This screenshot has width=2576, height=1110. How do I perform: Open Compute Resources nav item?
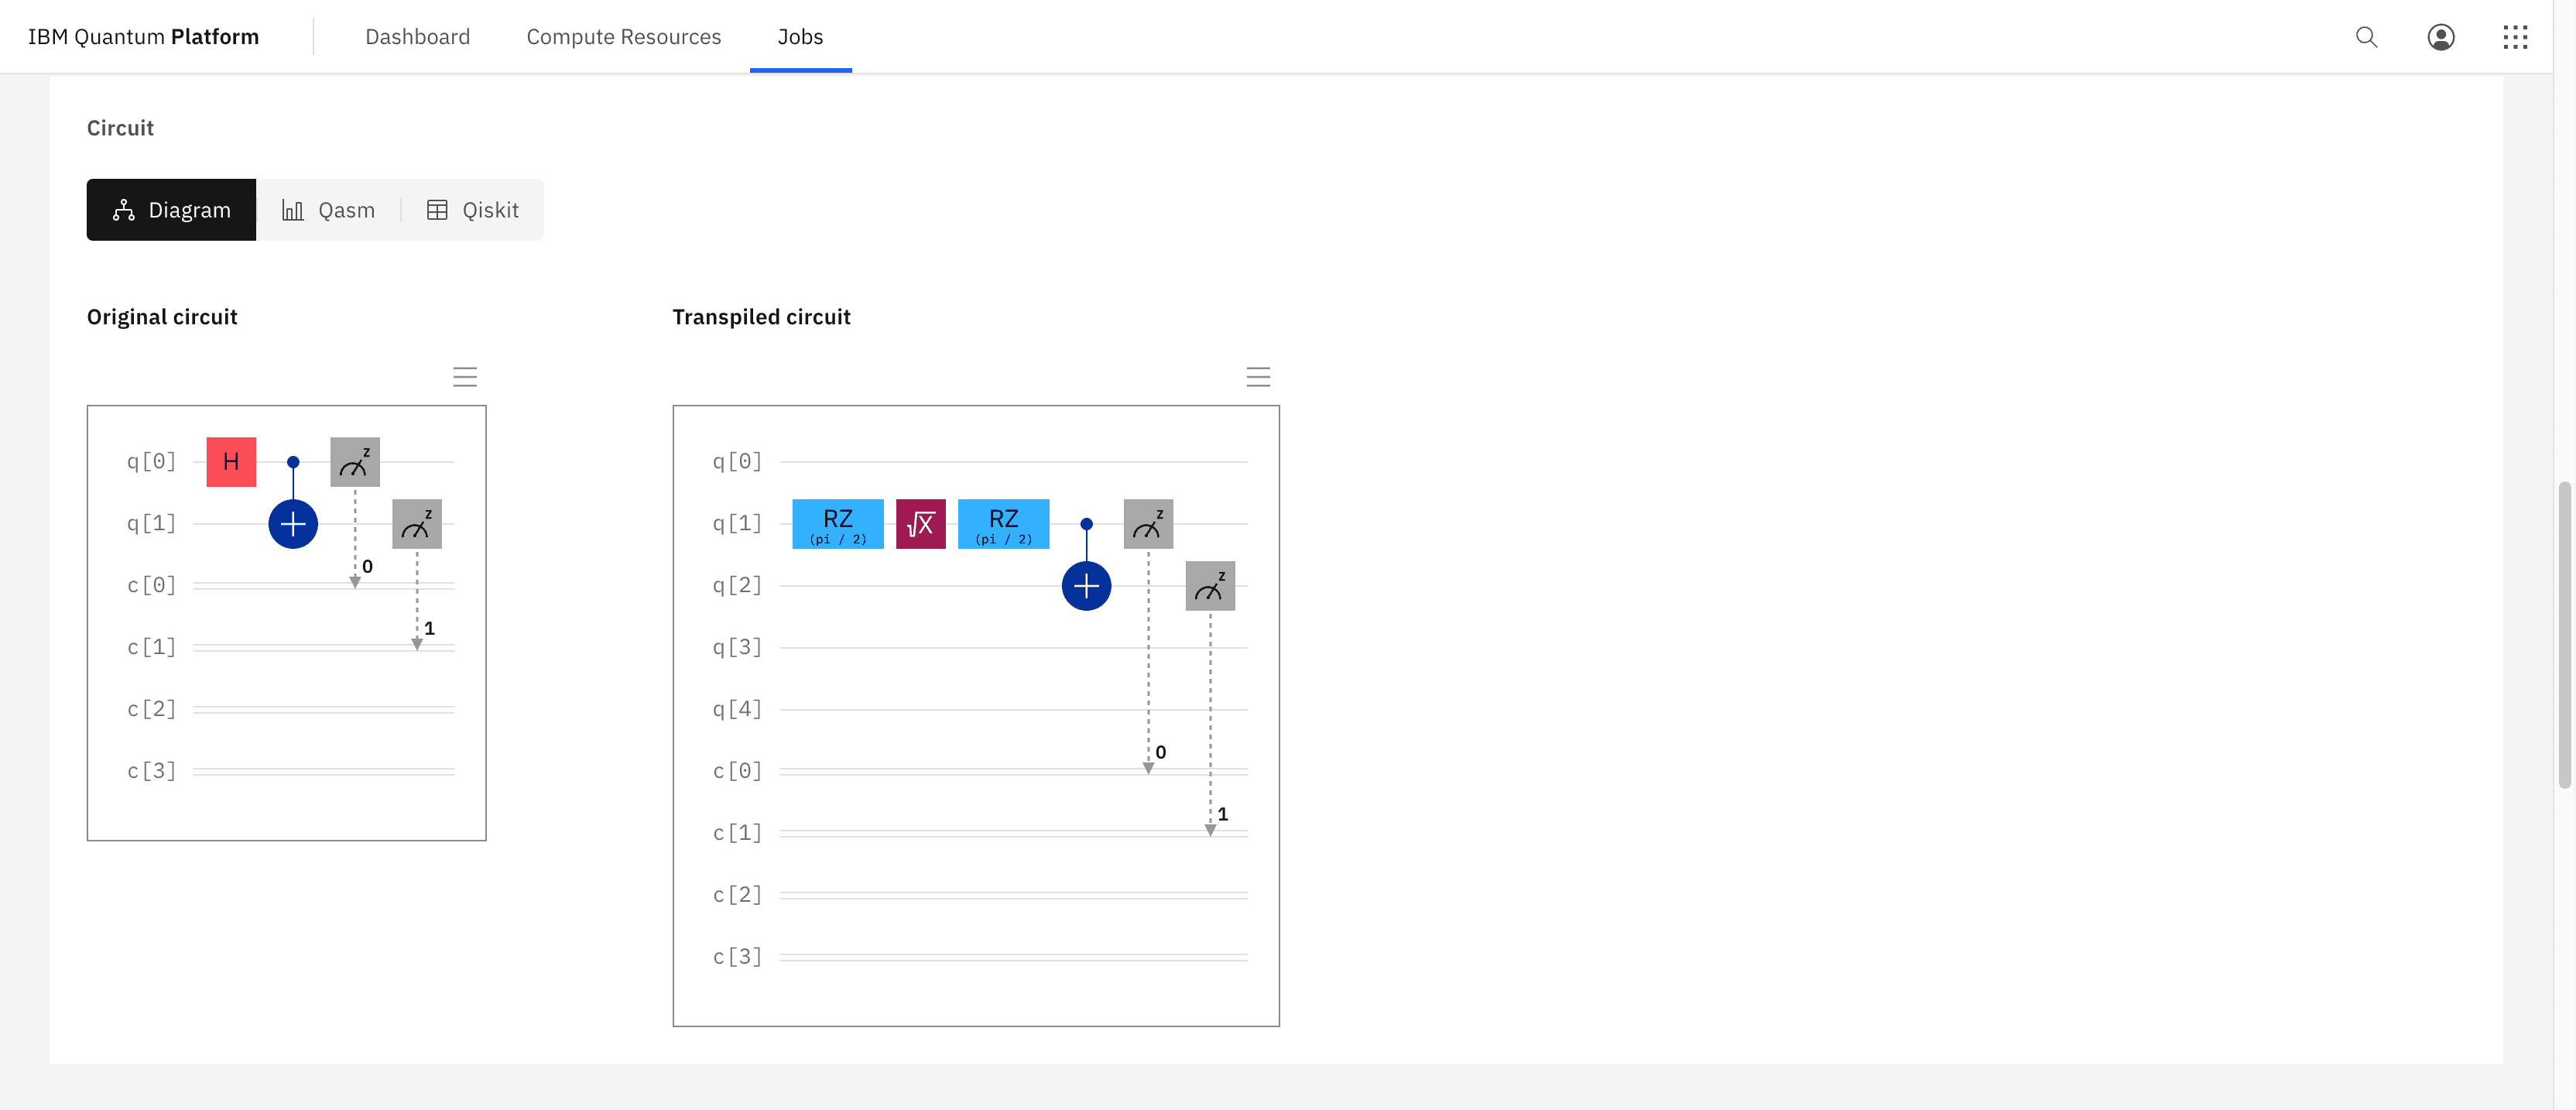pyautogui.click(x=623, y=37)
